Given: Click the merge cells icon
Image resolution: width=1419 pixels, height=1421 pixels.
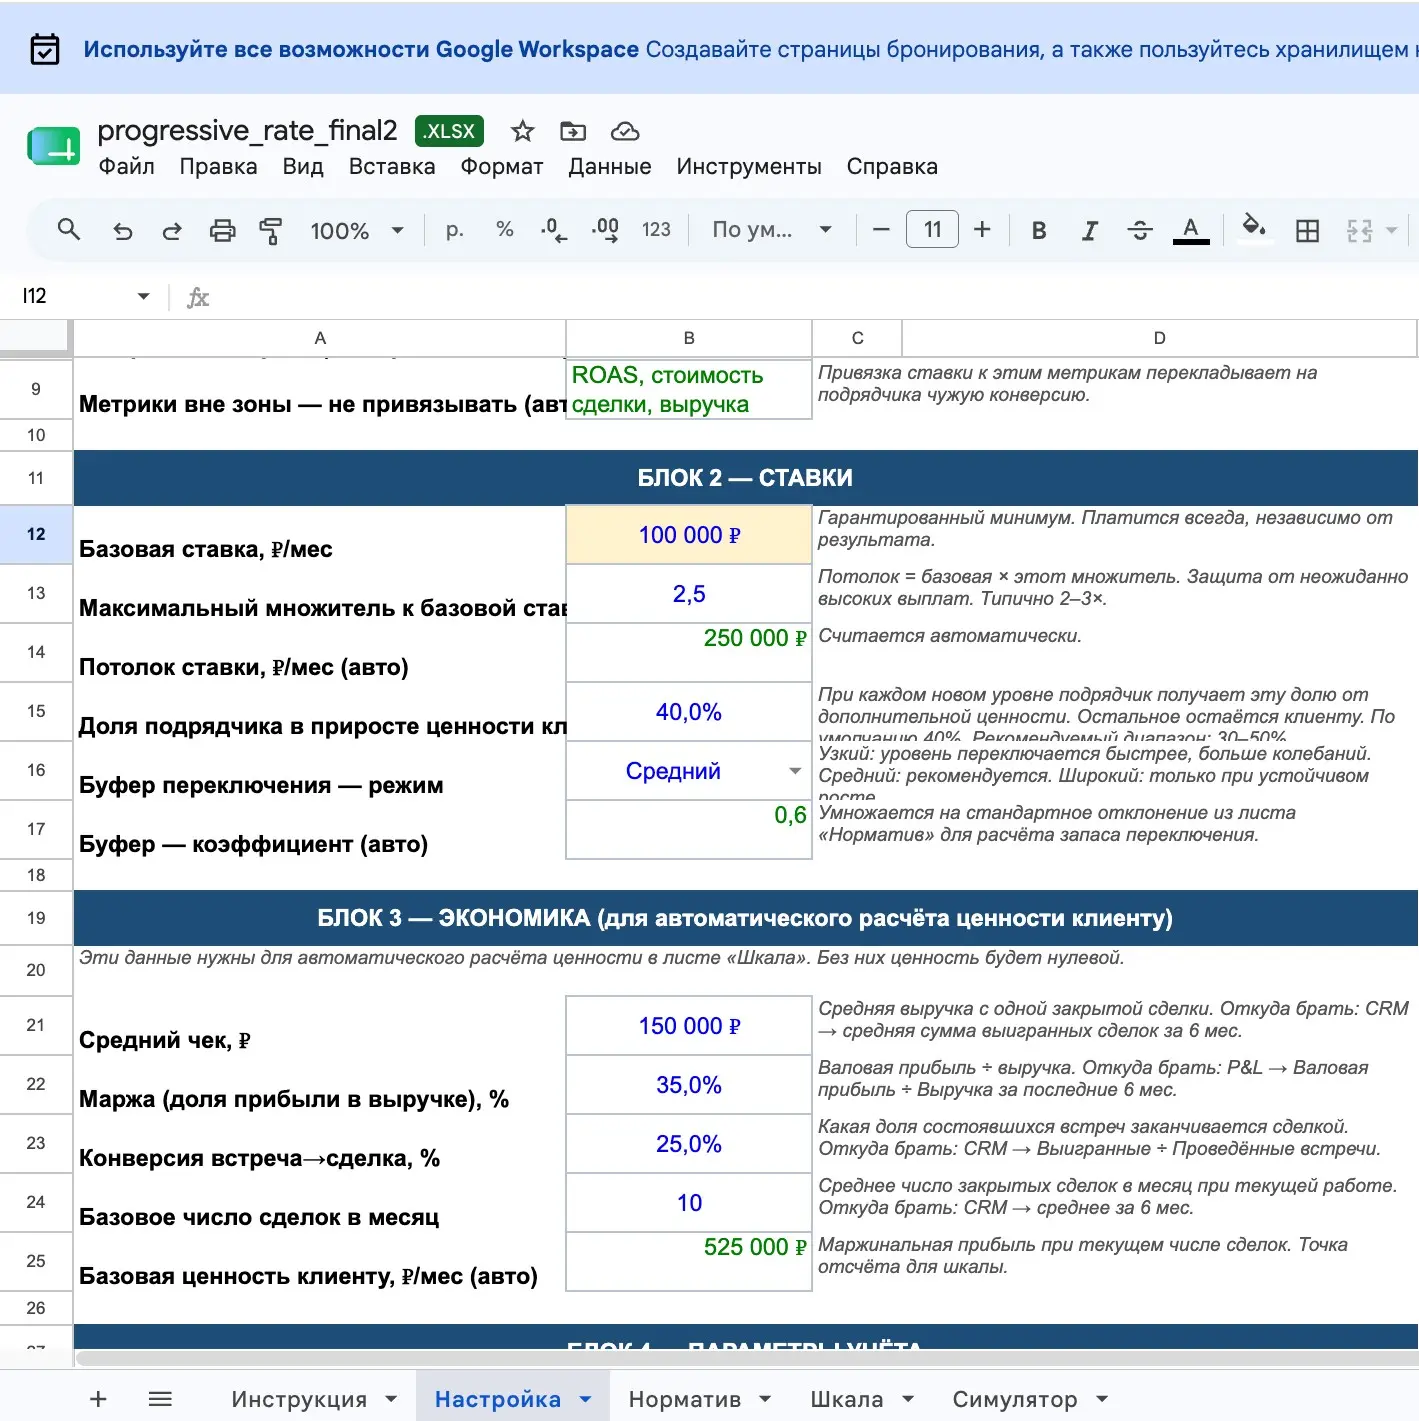Looking at the screenshot, I should (1359, 231).
